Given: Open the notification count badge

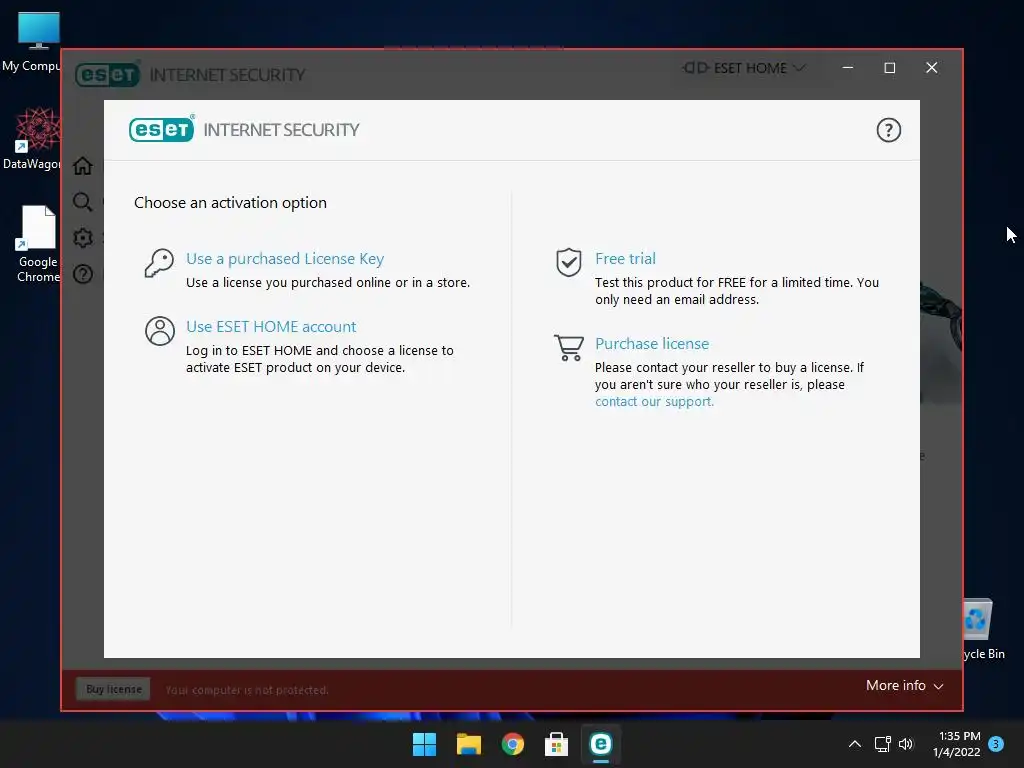Looking at the screenshot, I should (x=996, y=744).
